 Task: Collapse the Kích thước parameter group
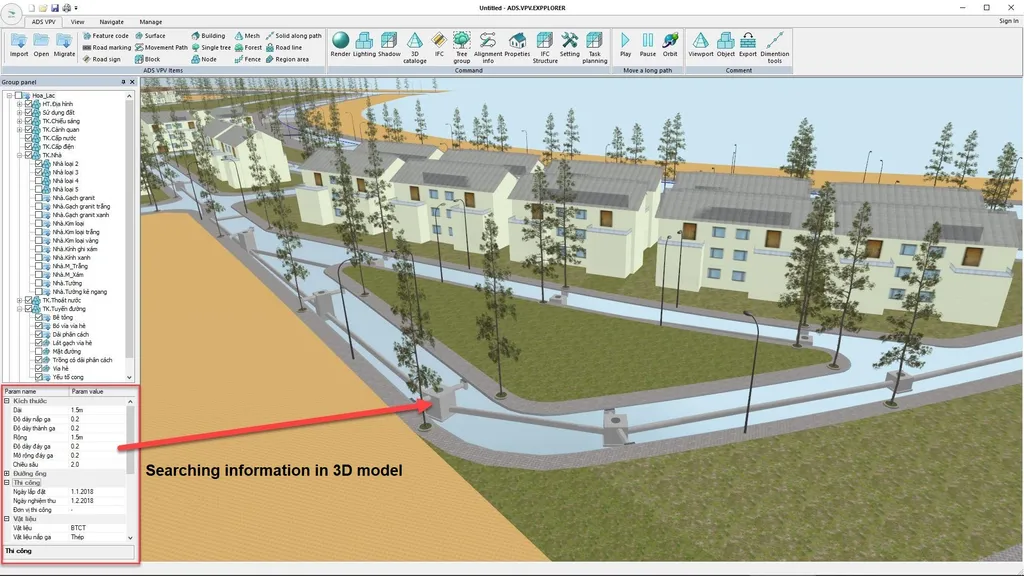point(7,401)
